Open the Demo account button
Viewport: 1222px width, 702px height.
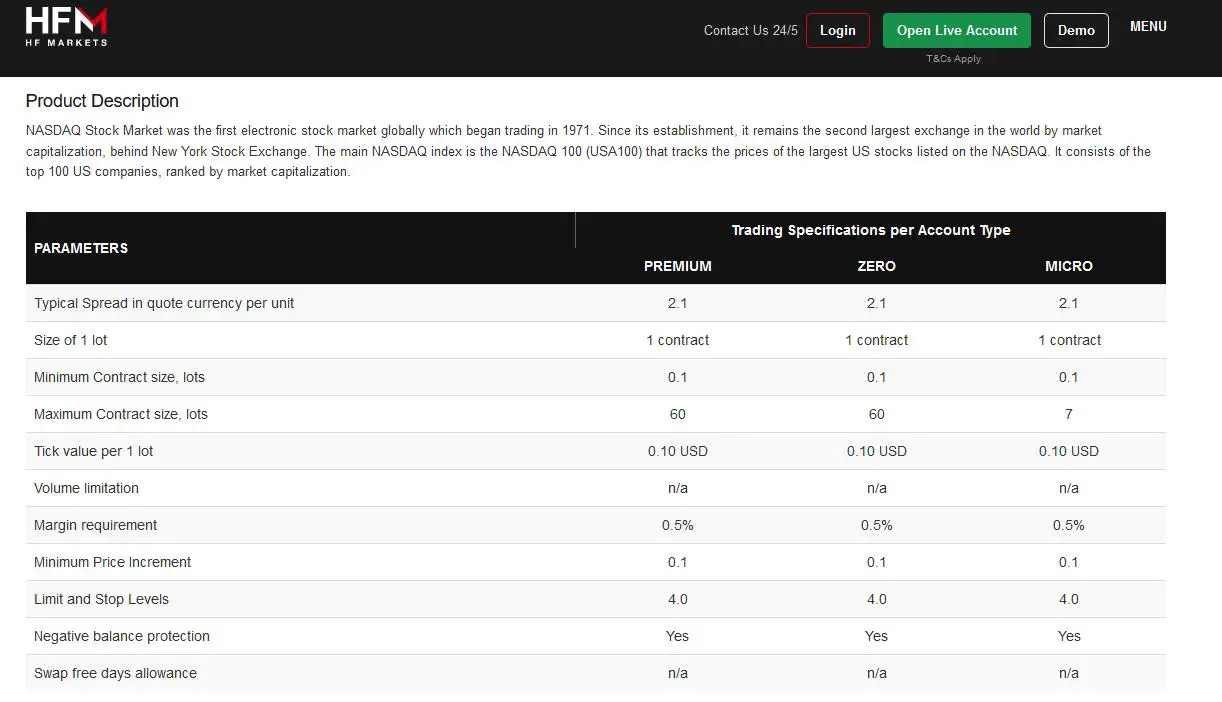click(x=1076, y=30)
